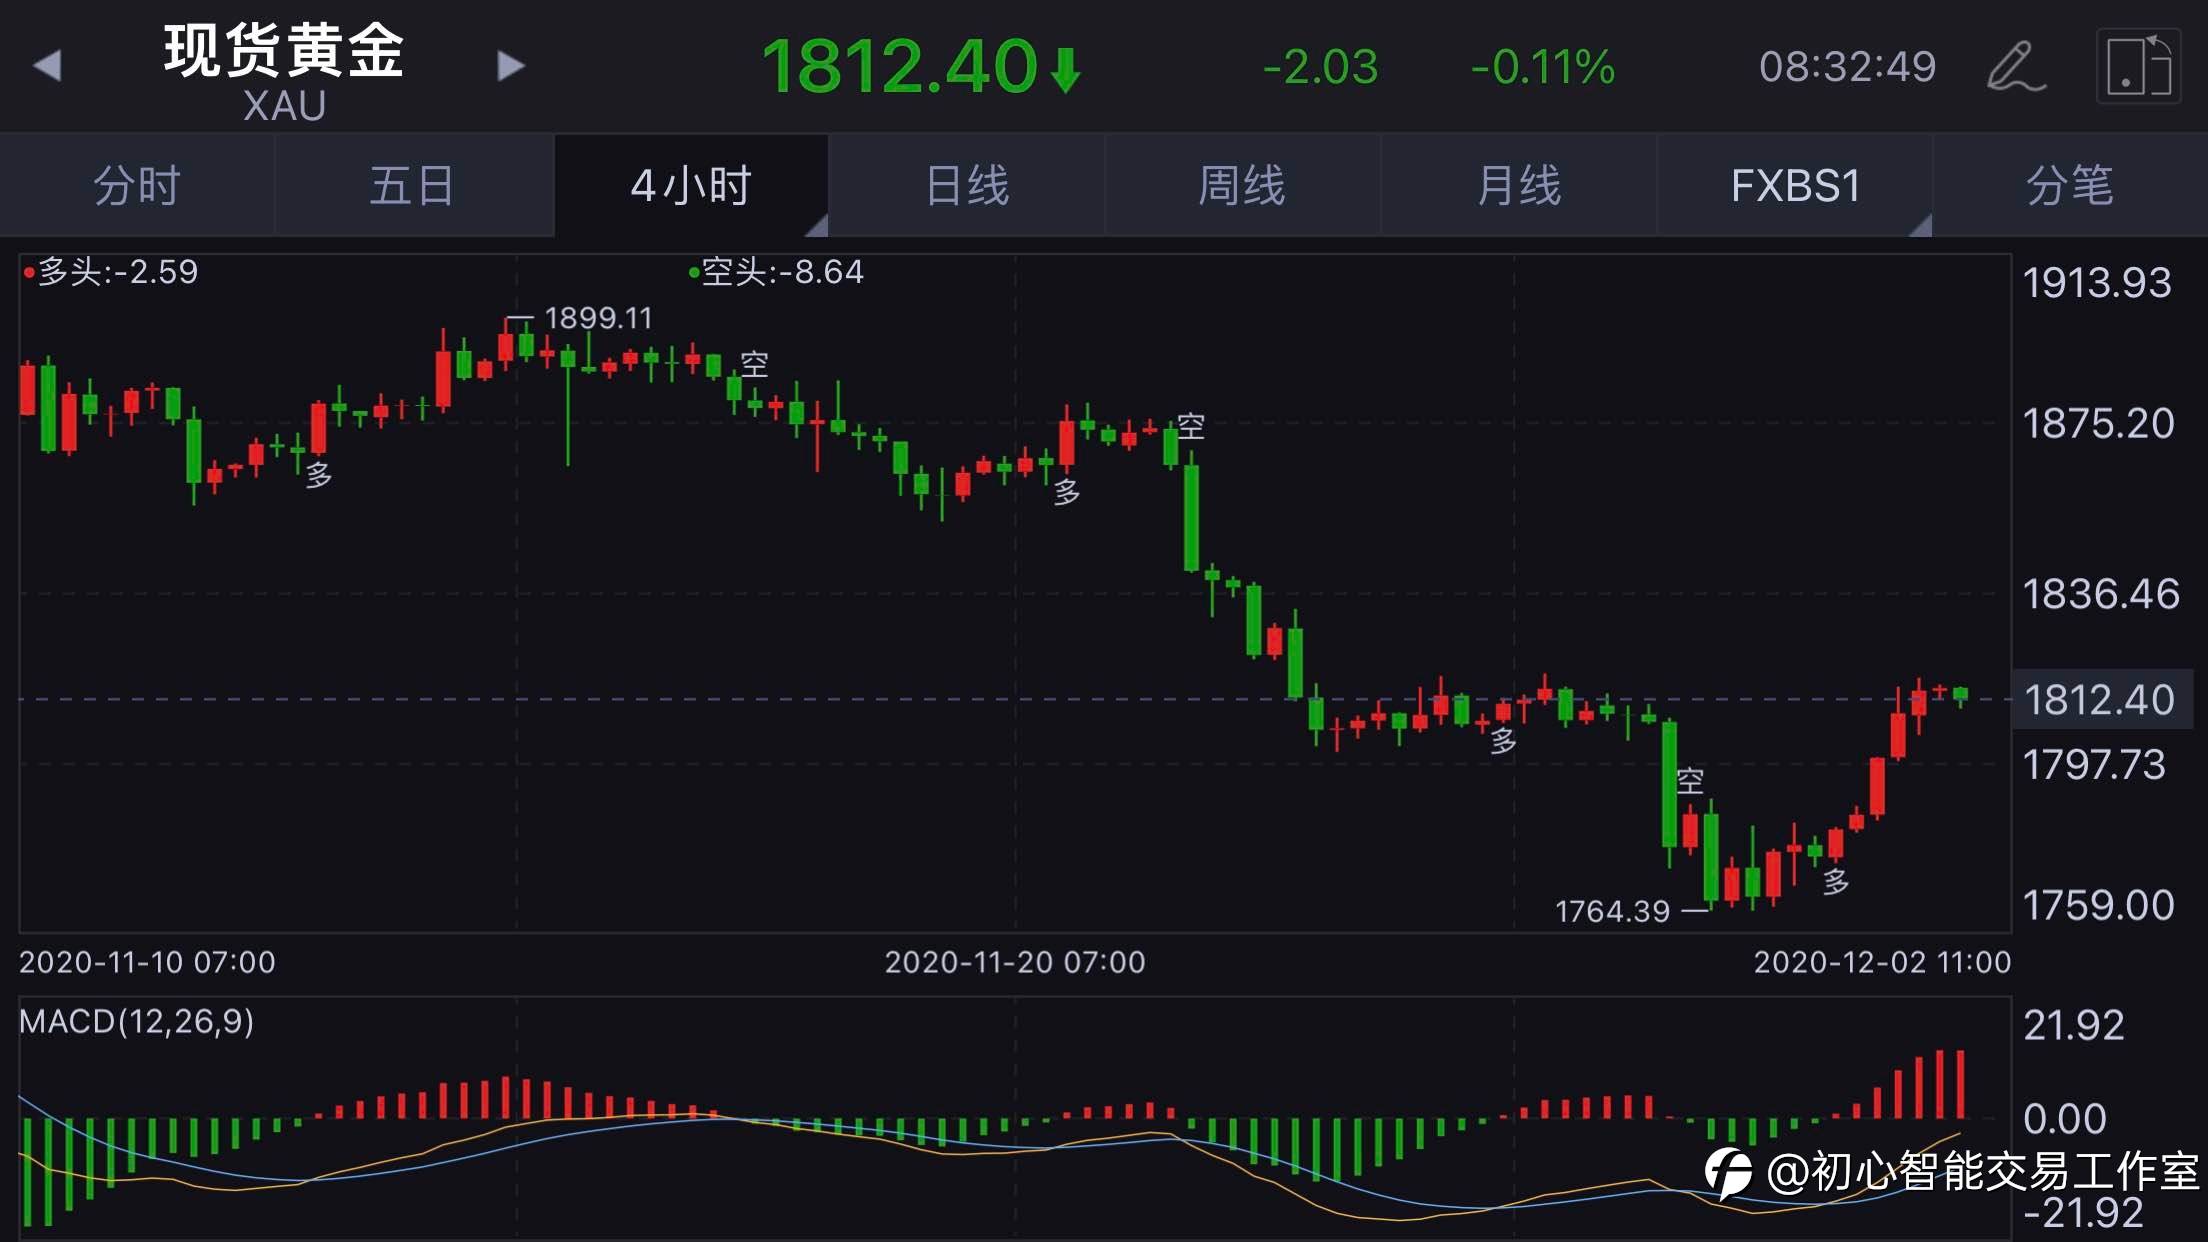This screenshot has width=2208, height=1242.
Task: Tap the 空 signal right of the 1899.11 peak
Action: click(x=754, y=364)
